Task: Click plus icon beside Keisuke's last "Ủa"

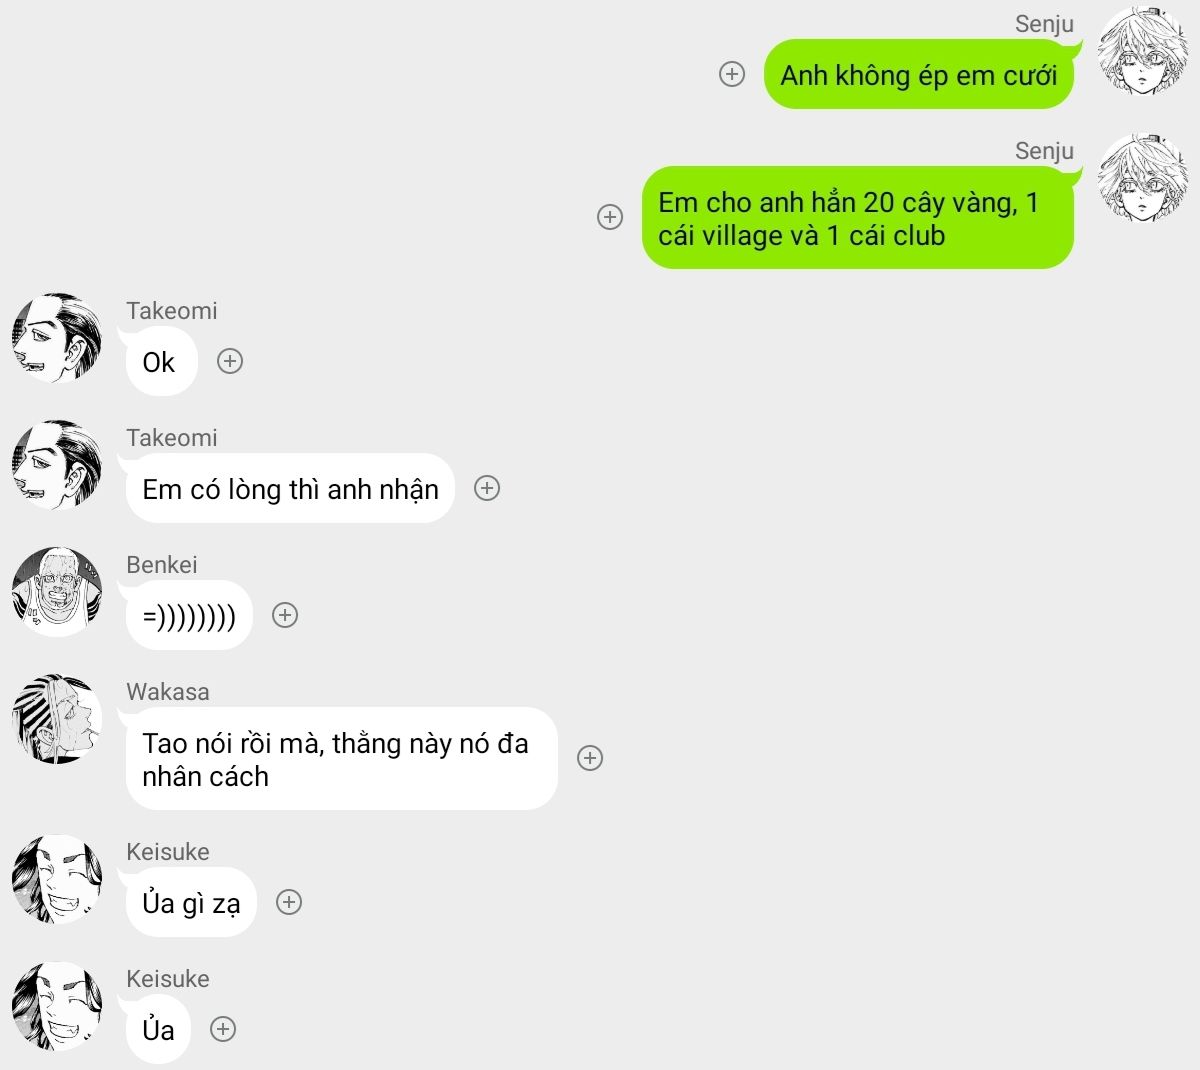Action: coord(223,1029)
